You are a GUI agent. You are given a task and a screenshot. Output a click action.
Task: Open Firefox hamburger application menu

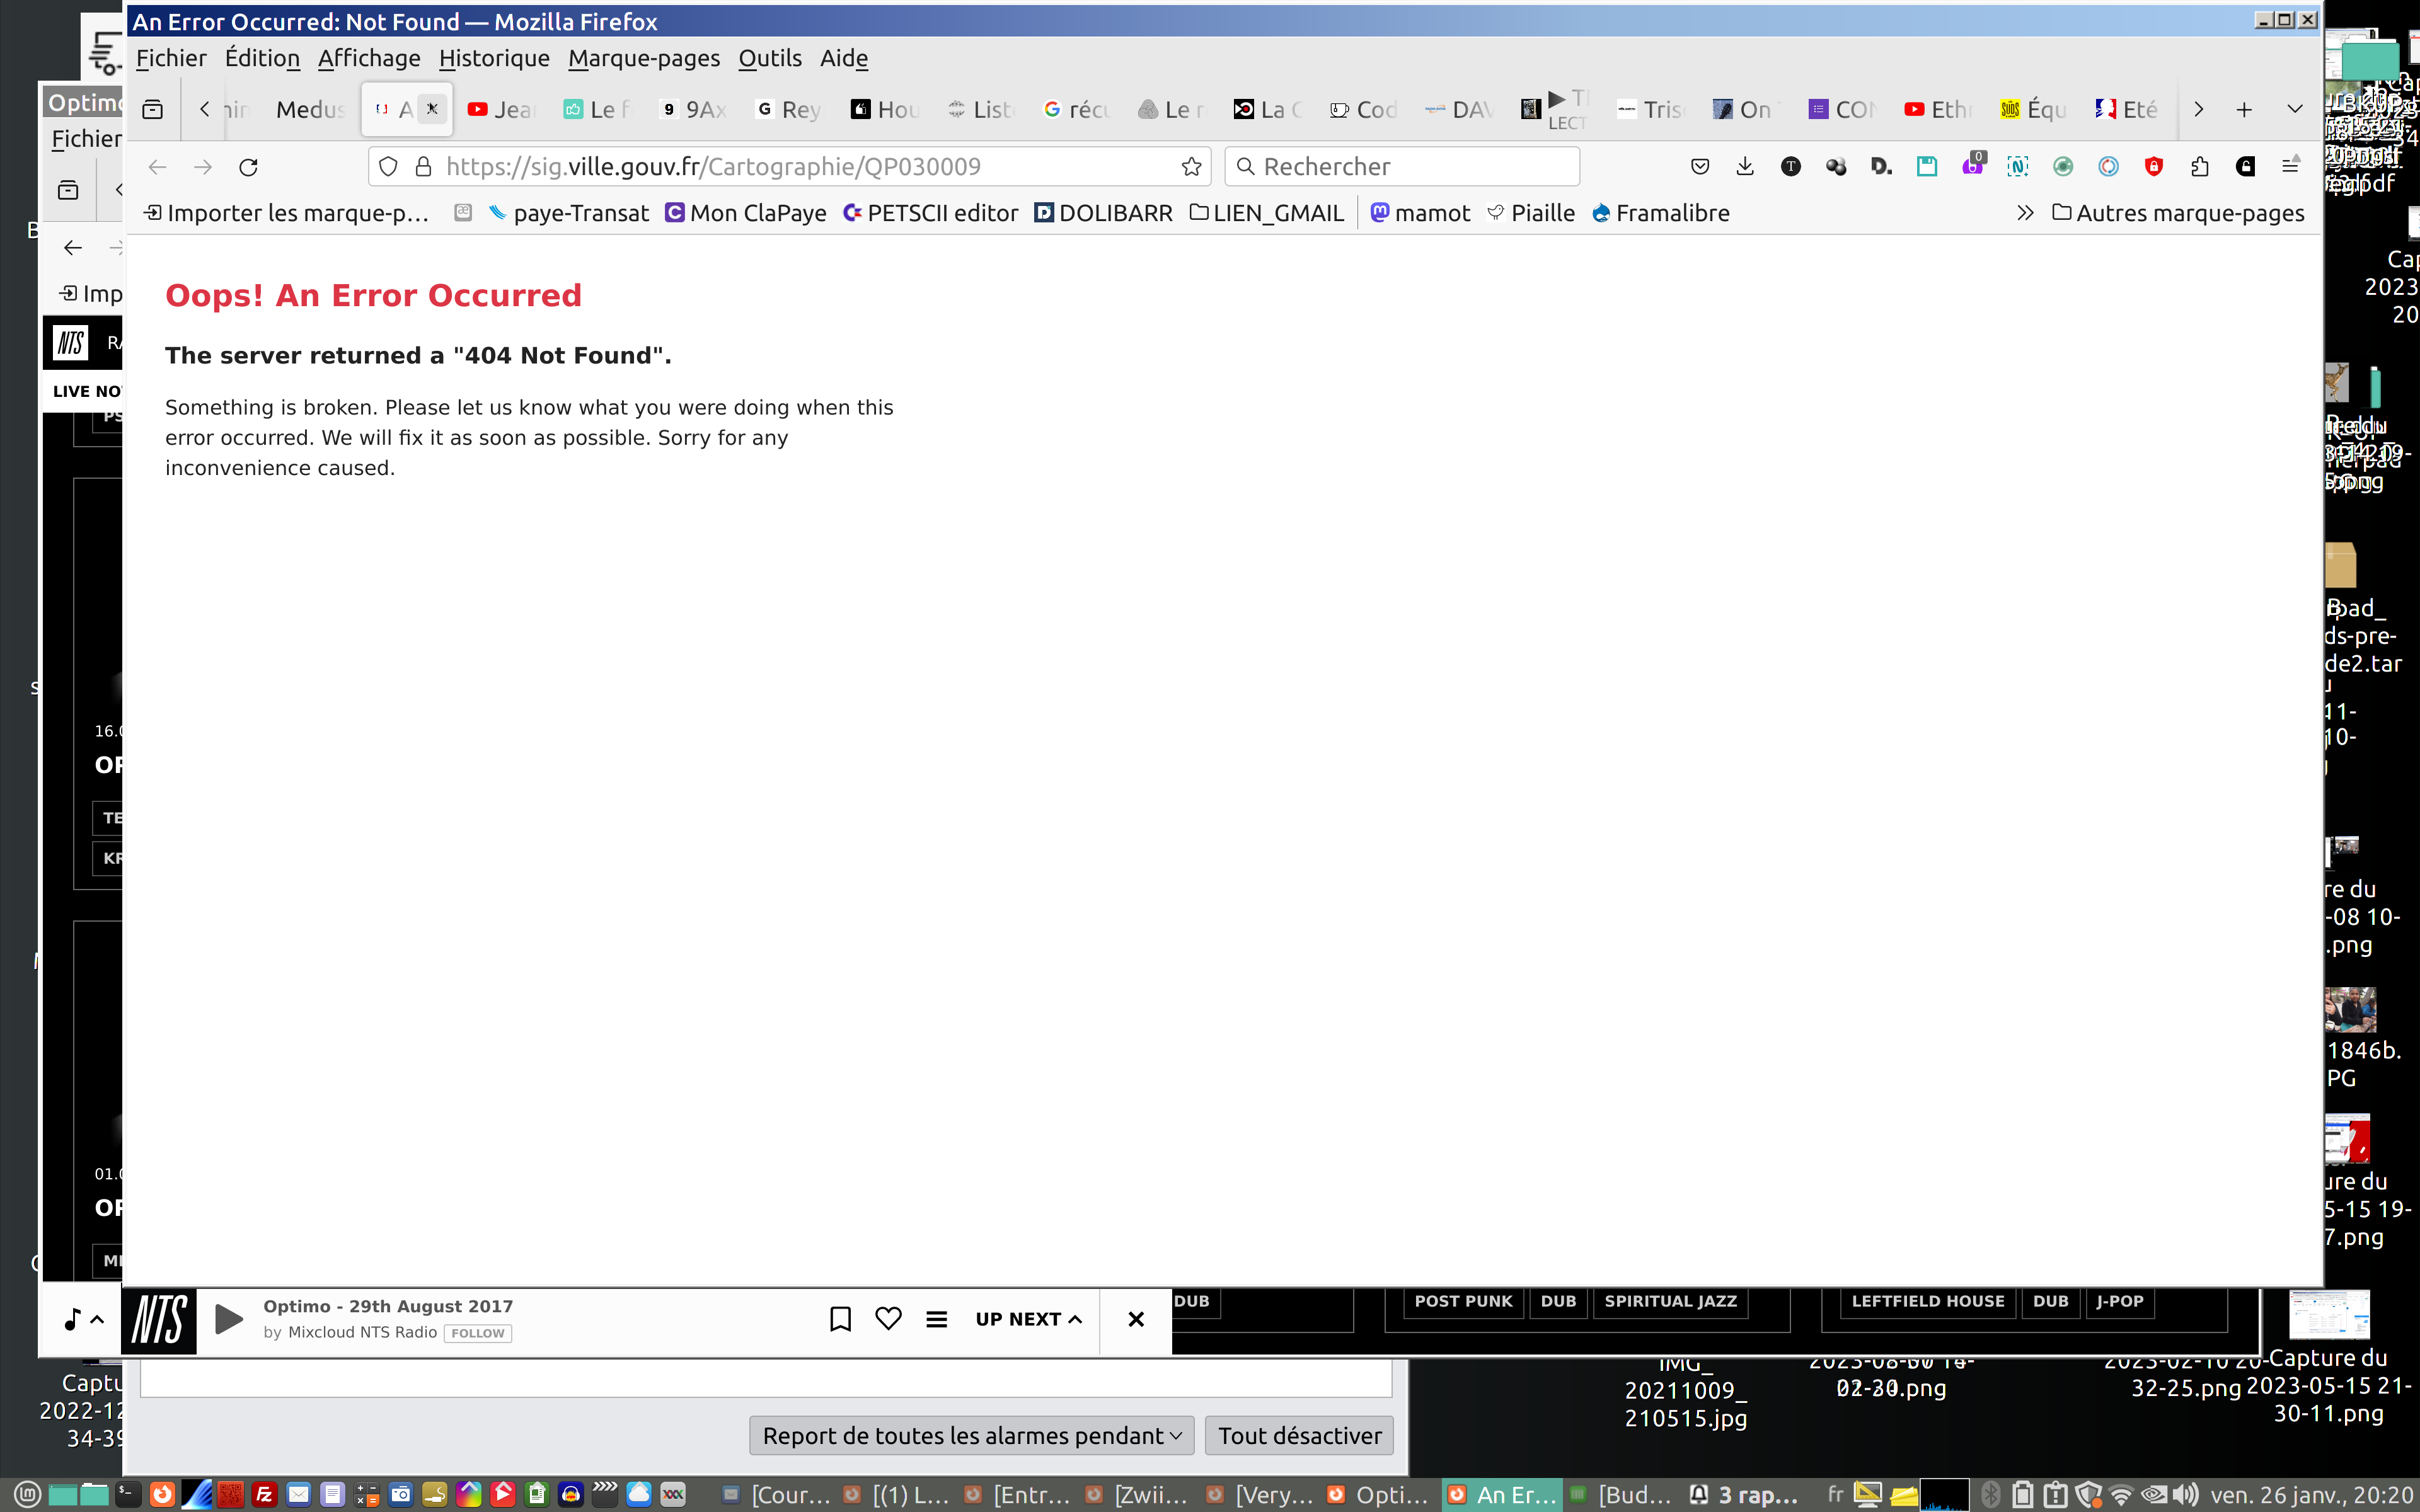2290,167
